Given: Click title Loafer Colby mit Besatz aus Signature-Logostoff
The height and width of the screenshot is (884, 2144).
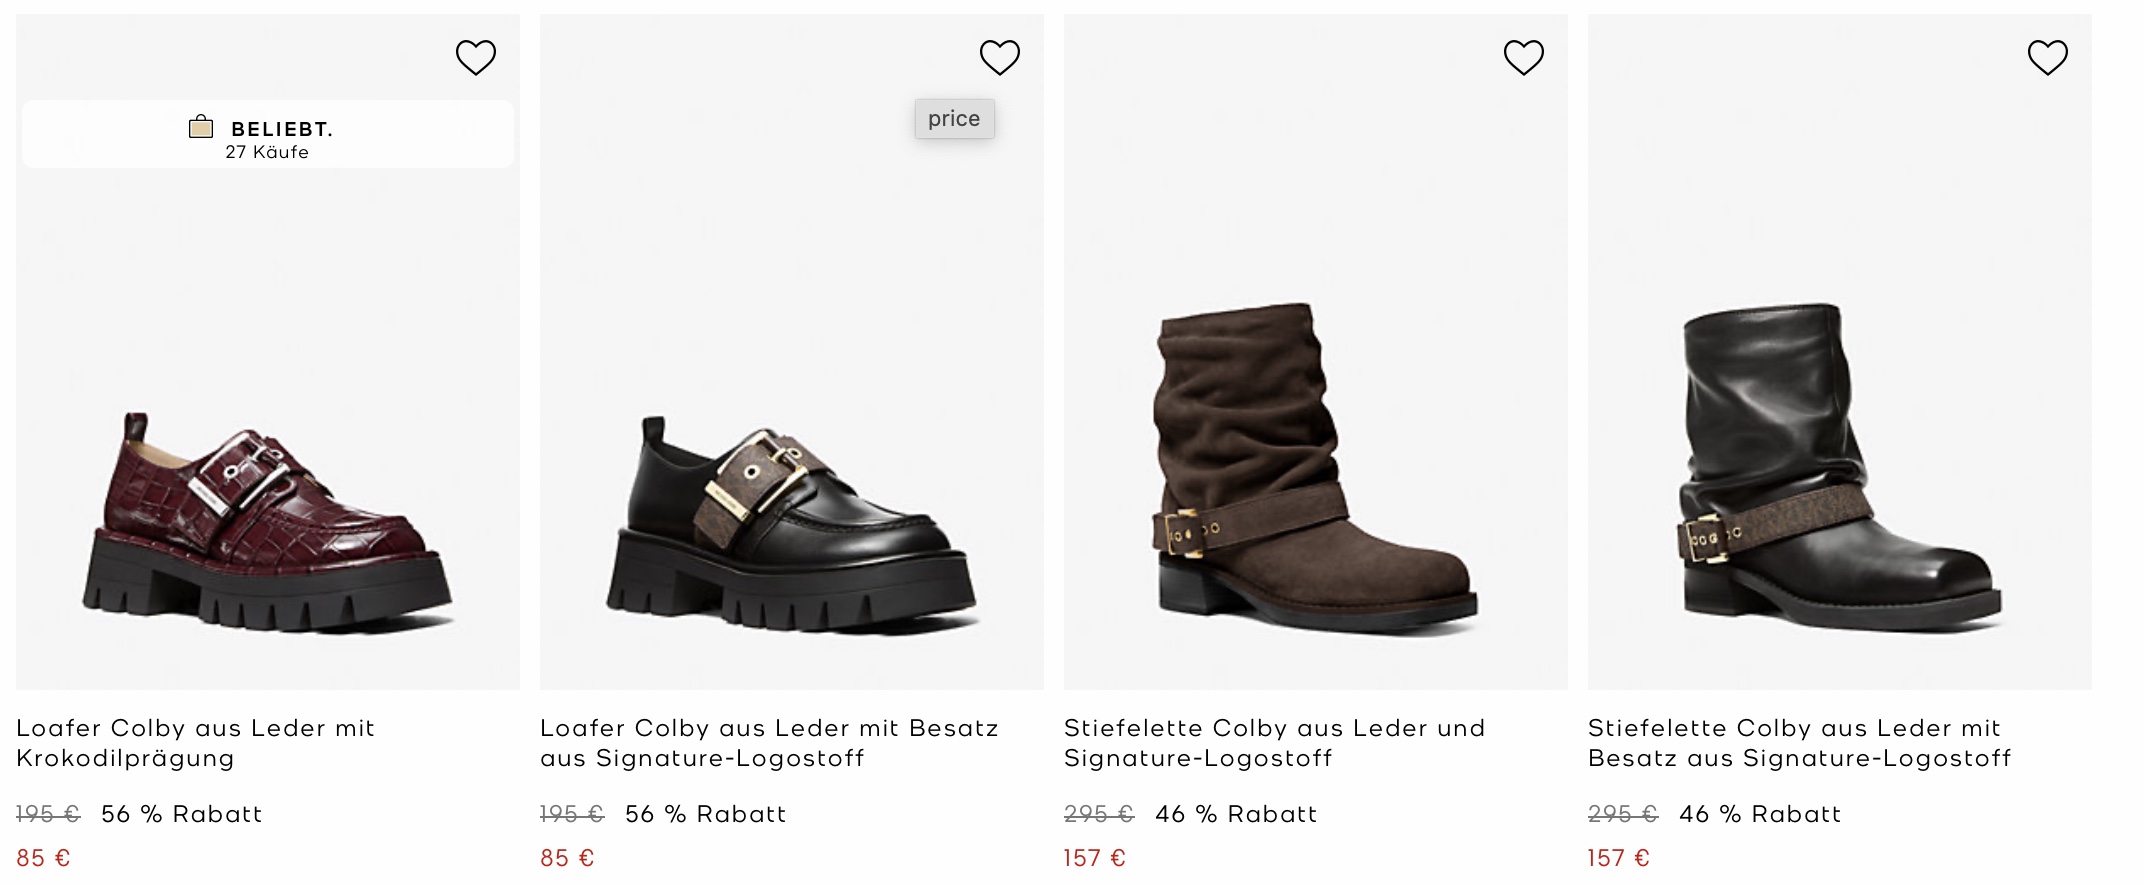Looking at the screenshot, I should (769, 743).
